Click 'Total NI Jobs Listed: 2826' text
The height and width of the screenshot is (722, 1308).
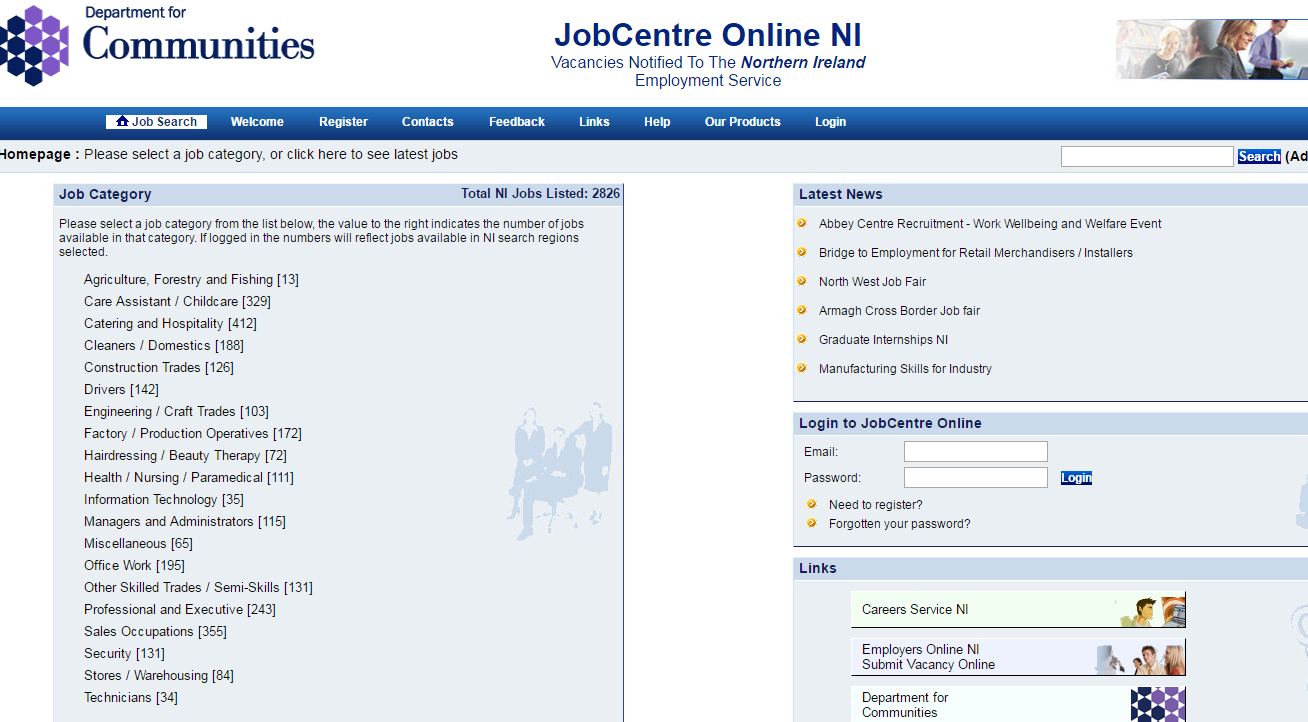pos(540,194)
